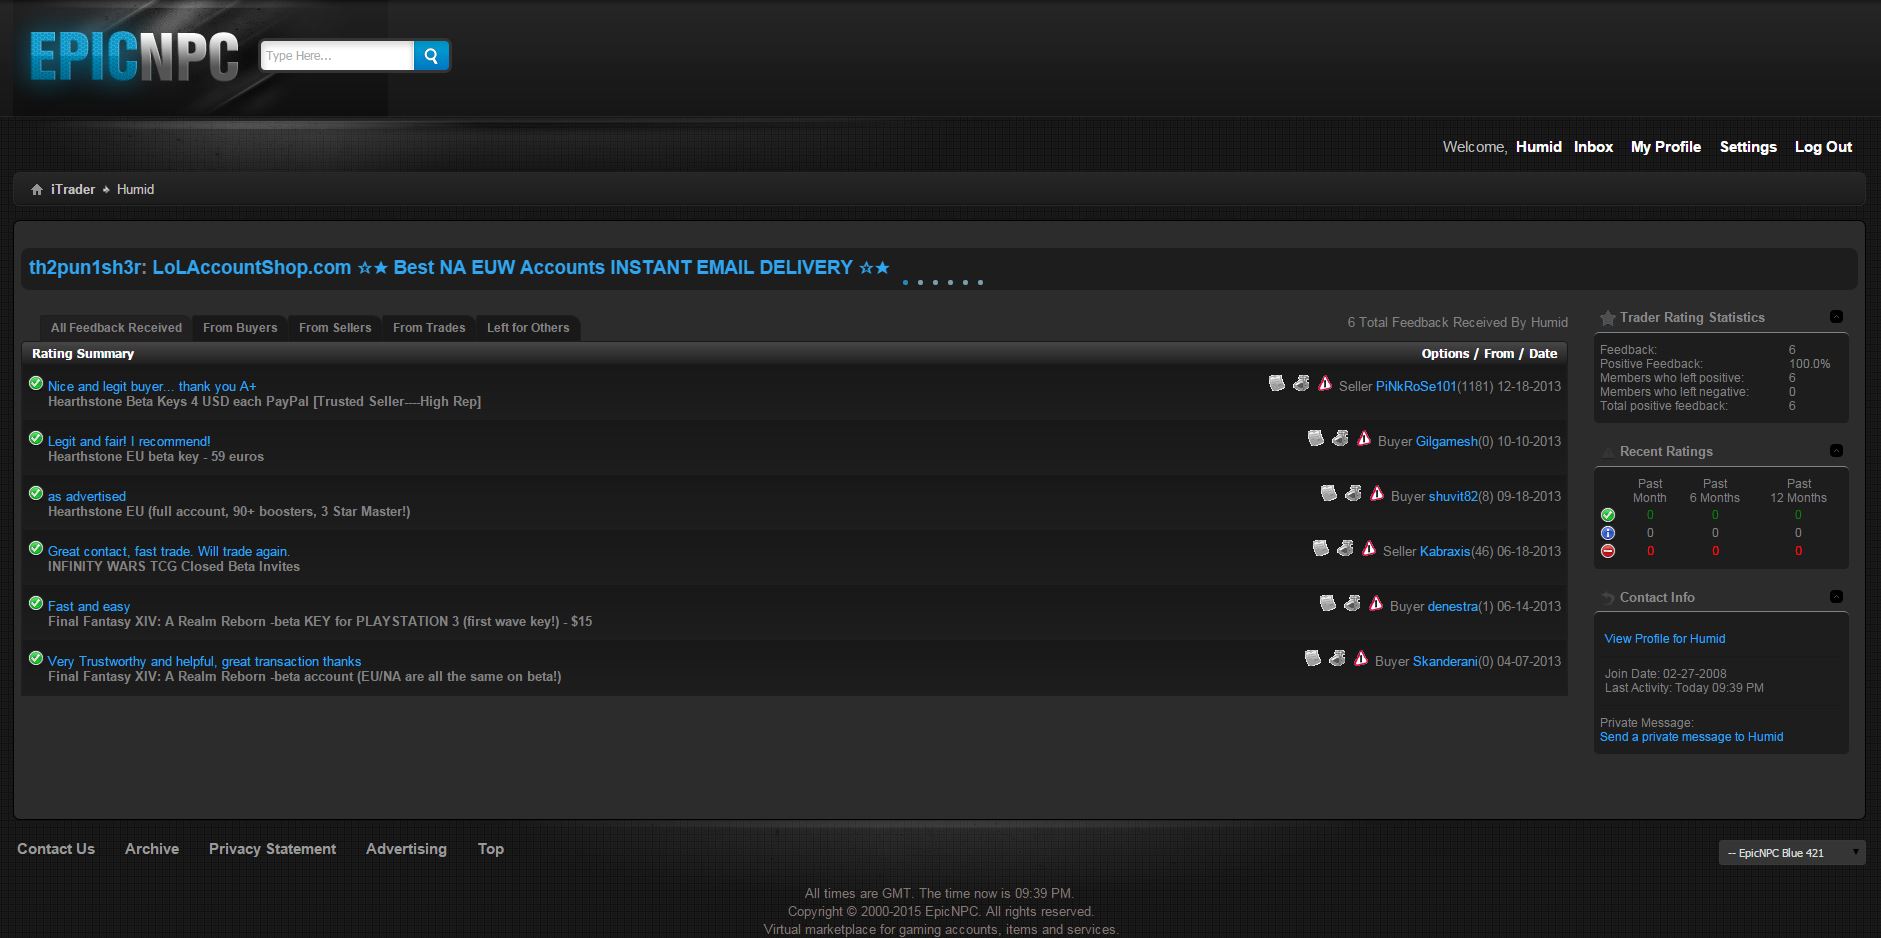The width and height of the screenshot is (1881, 938).
Task: Report Skanderani feedback via warning icon
Action: coord(1361,658)
